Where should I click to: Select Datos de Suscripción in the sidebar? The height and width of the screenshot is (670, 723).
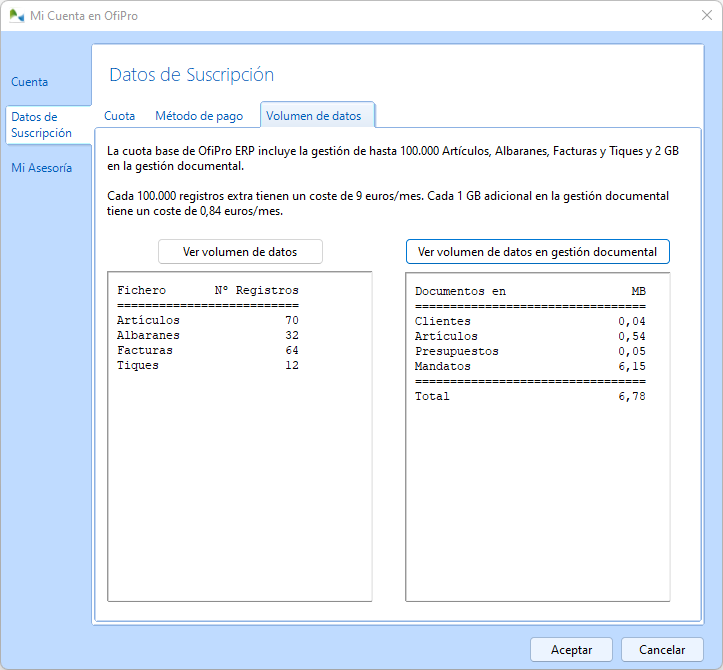pyautogui.click(x=41, y=125)
